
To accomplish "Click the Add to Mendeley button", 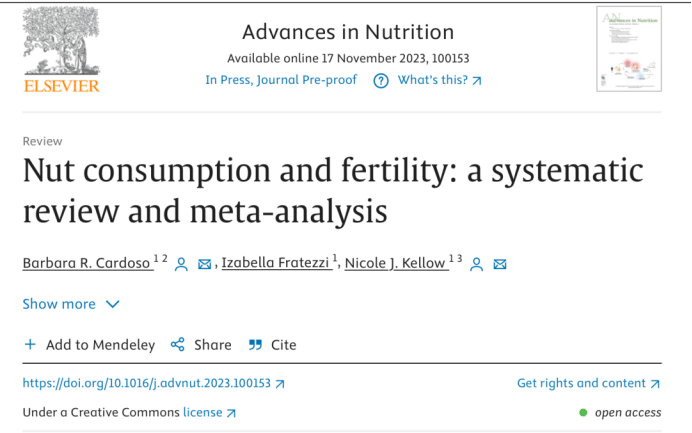I will coord(100,345).
